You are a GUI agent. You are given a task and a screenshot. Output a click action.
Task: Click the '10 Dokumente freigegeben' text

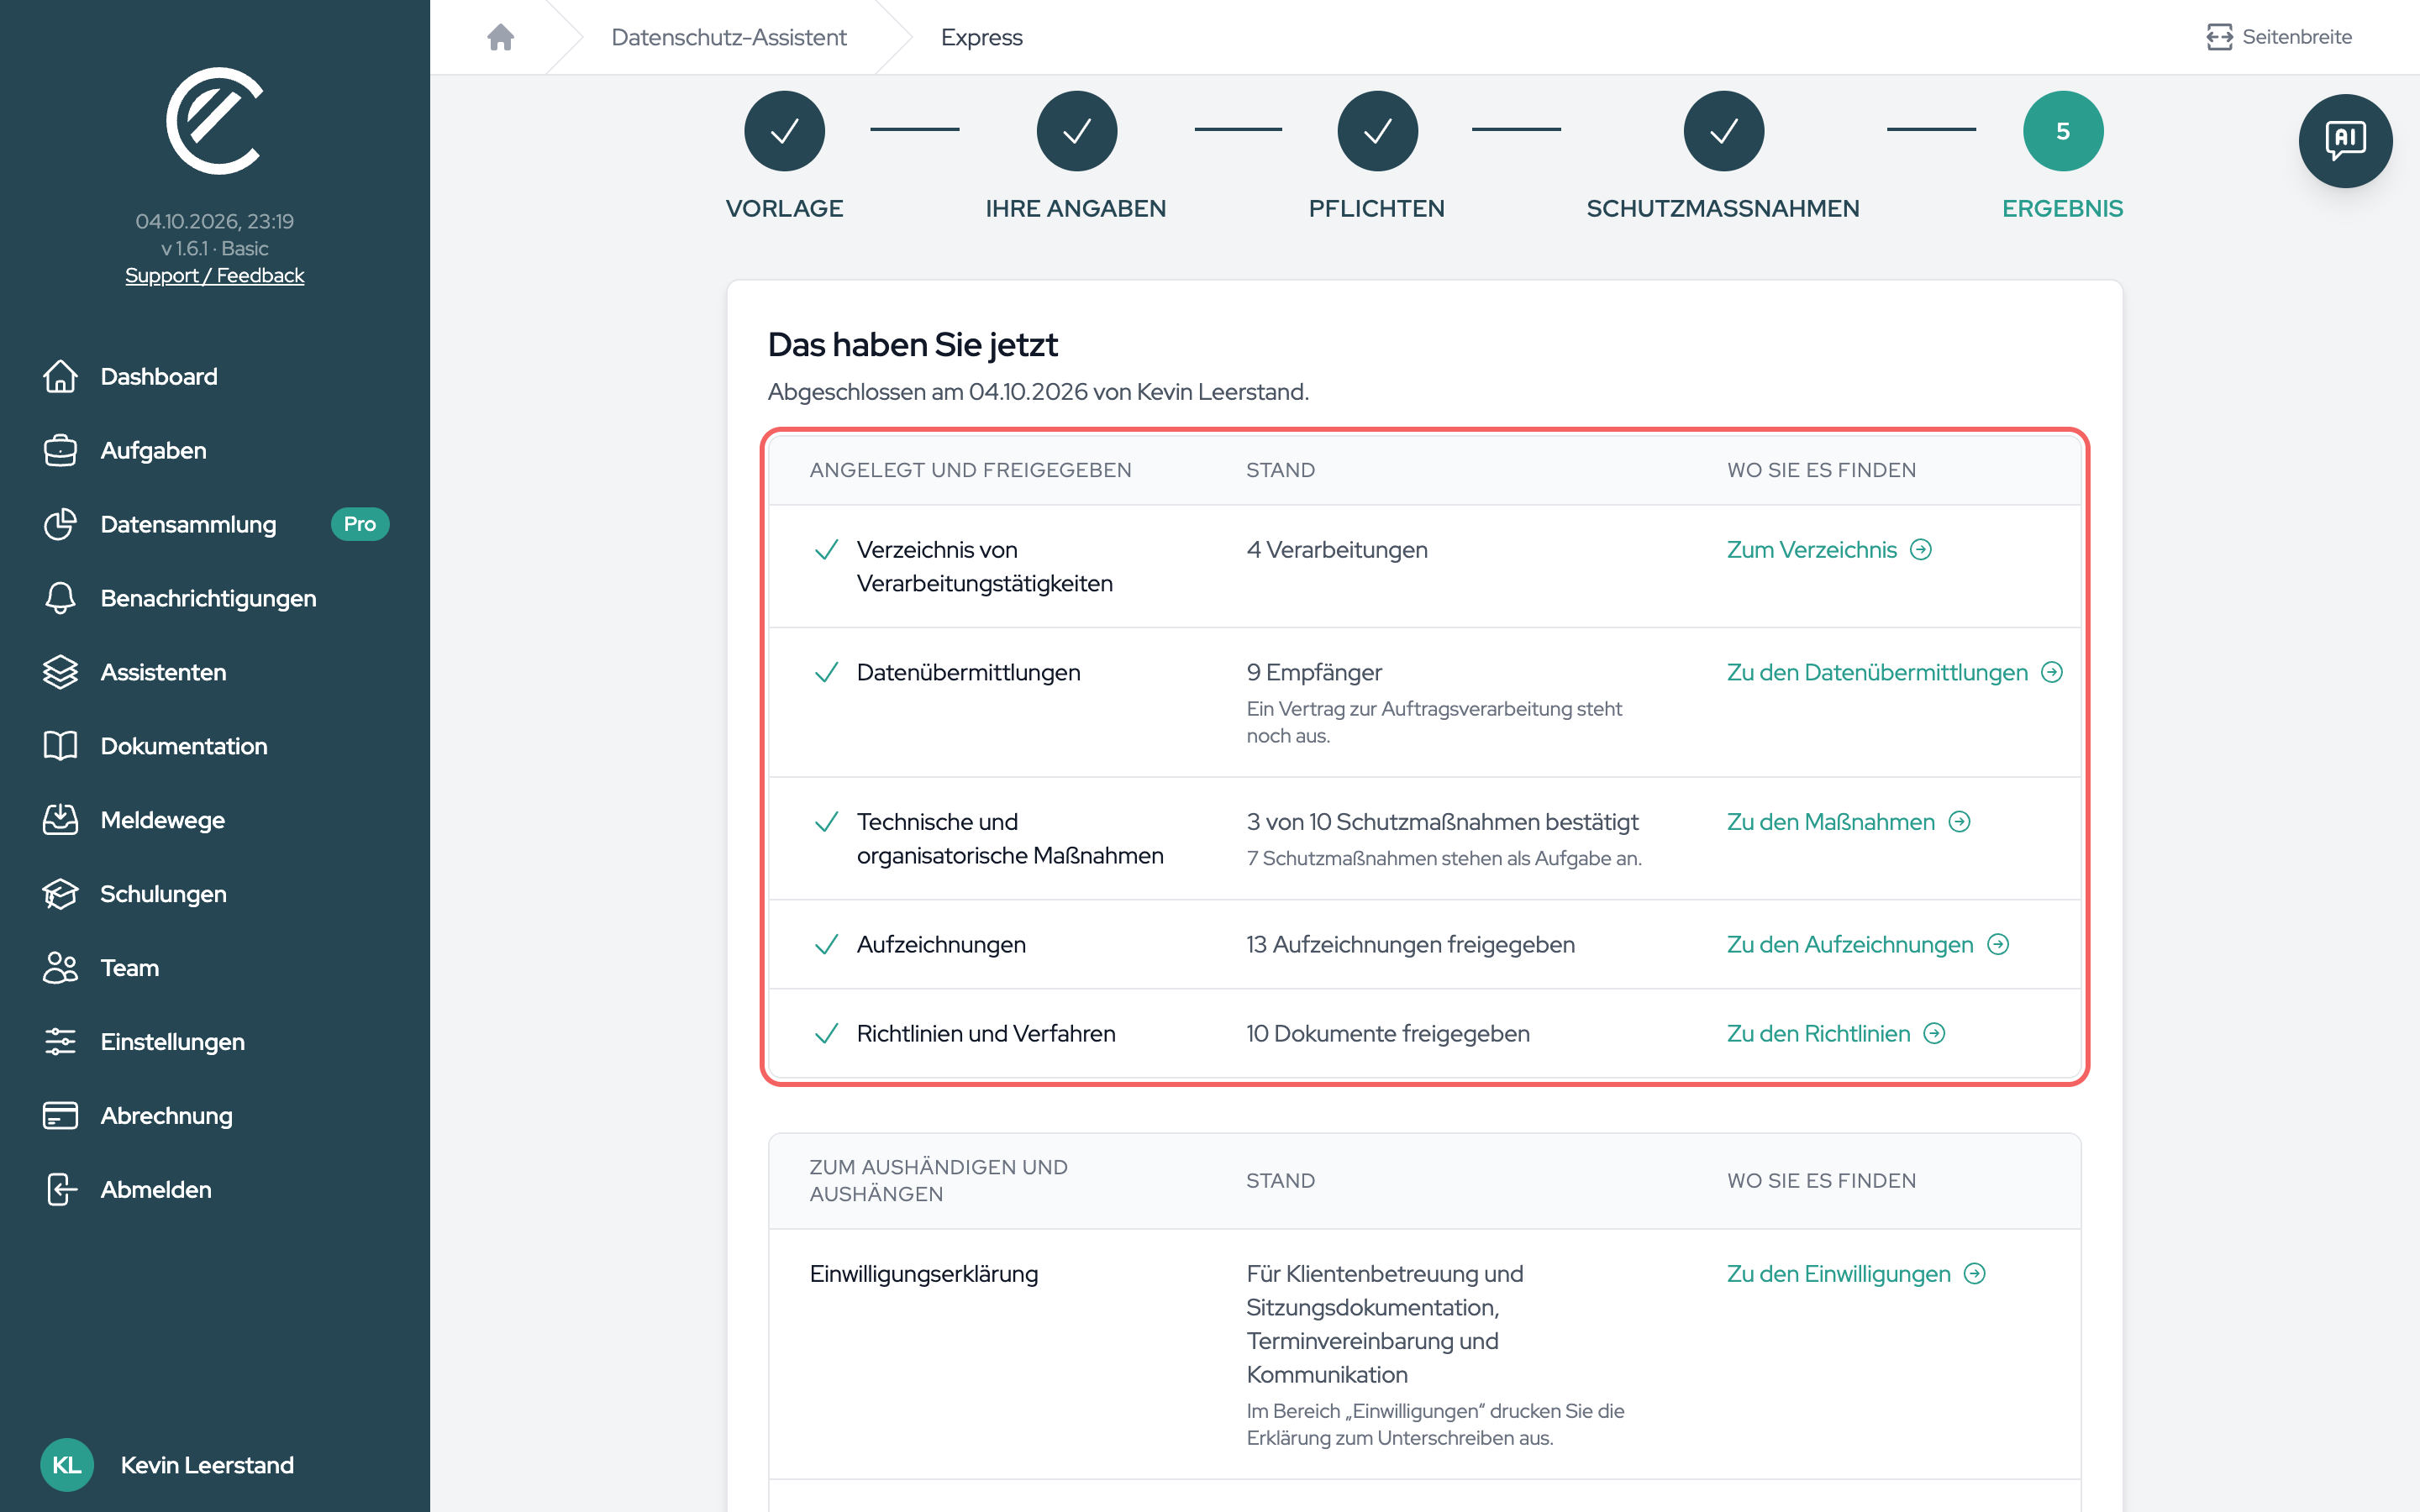tap(1387, 1034)
